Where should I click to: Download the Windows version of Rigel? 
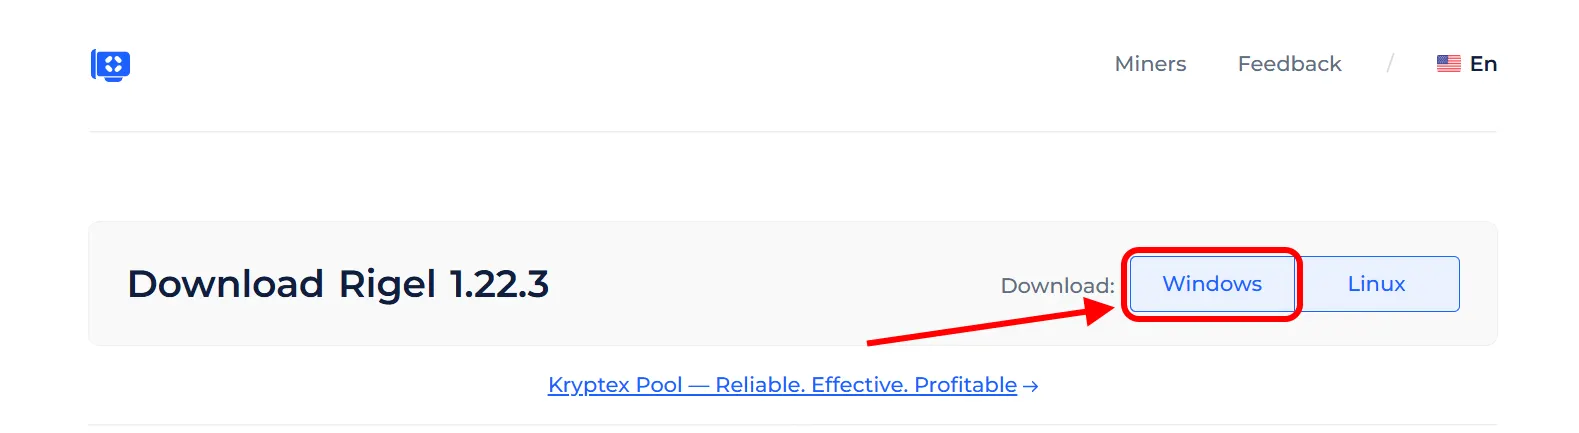click(x=1212, y=284)
